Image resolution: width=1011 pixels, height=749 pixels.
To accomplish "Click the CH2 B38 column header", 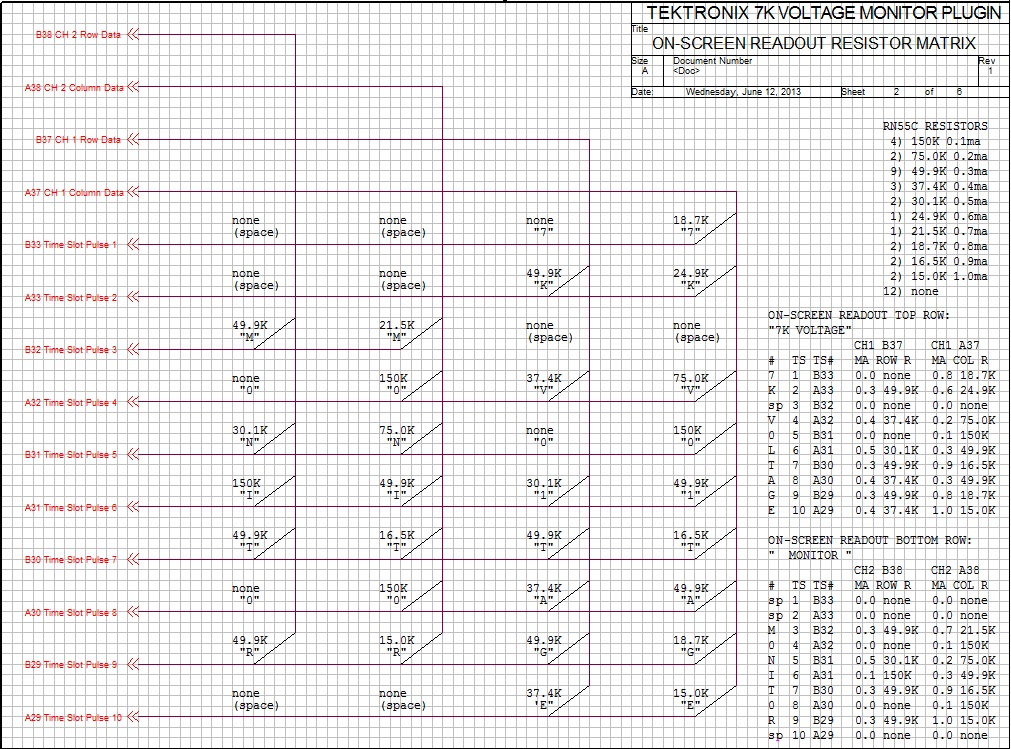I will (878, 570).
